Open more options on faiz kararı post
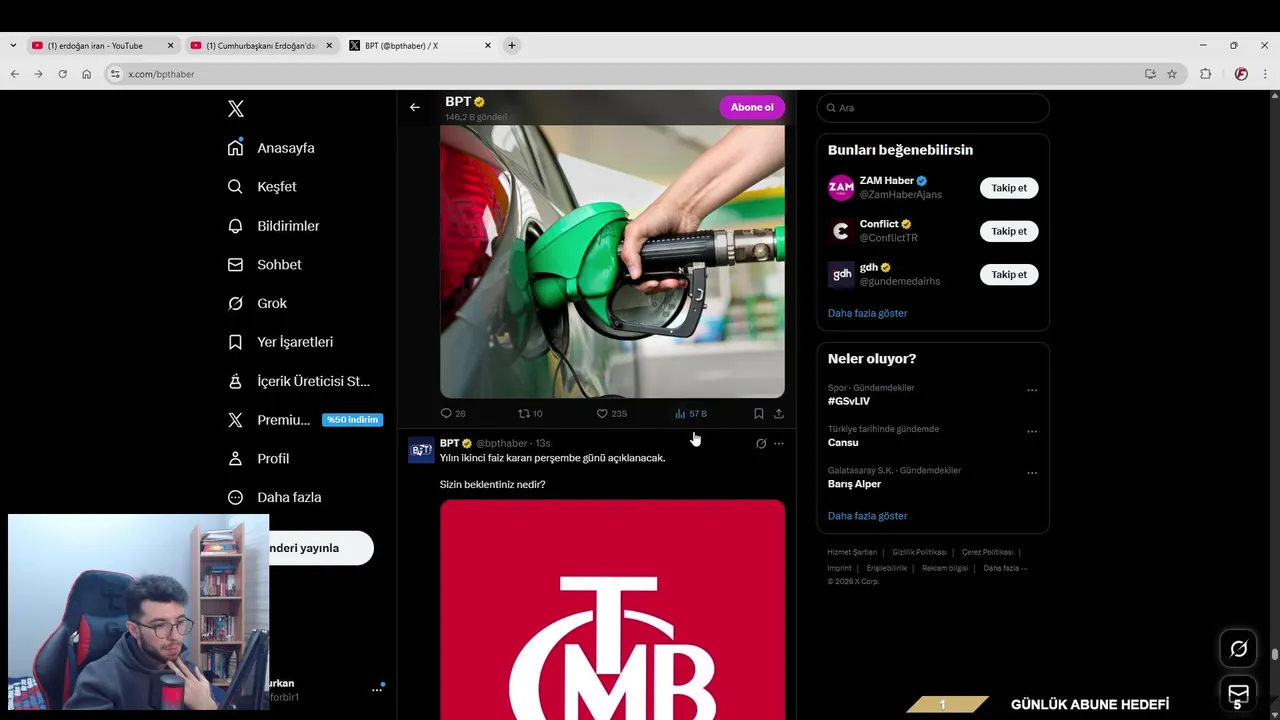The width and height of the screenshot is (1280, 720). 779,443
